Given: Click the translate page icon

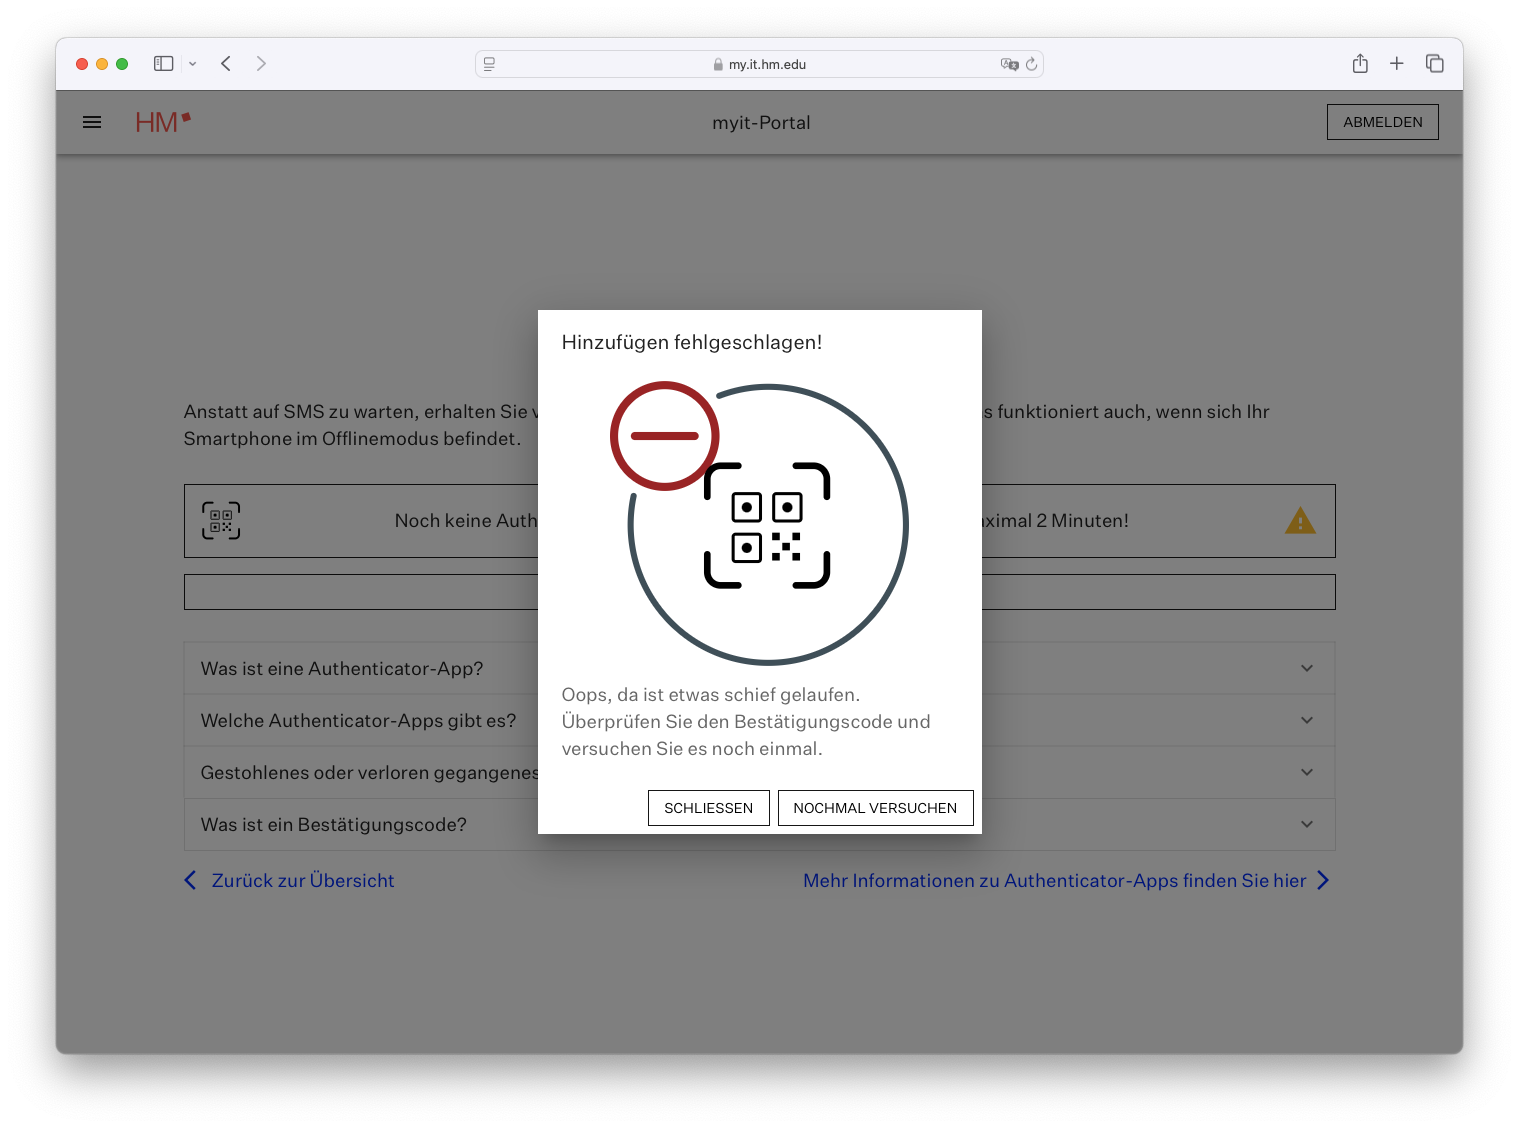Looking at the screenshot, I should (1009, 64).
